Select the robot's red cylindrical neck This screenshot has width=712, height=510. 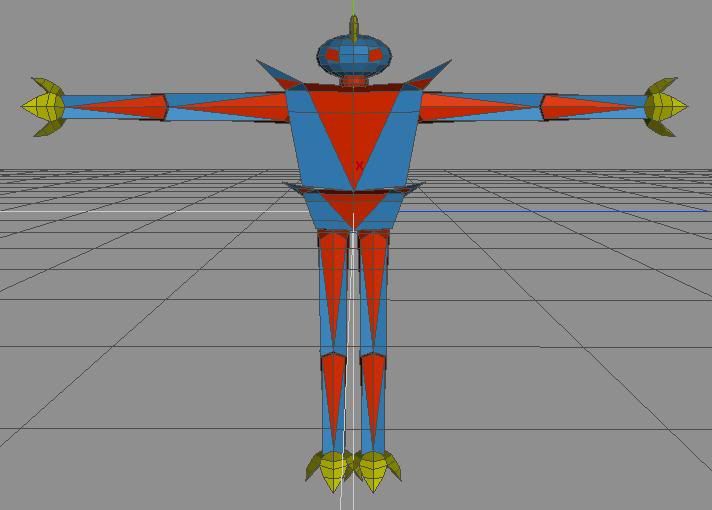coord(354,81)
